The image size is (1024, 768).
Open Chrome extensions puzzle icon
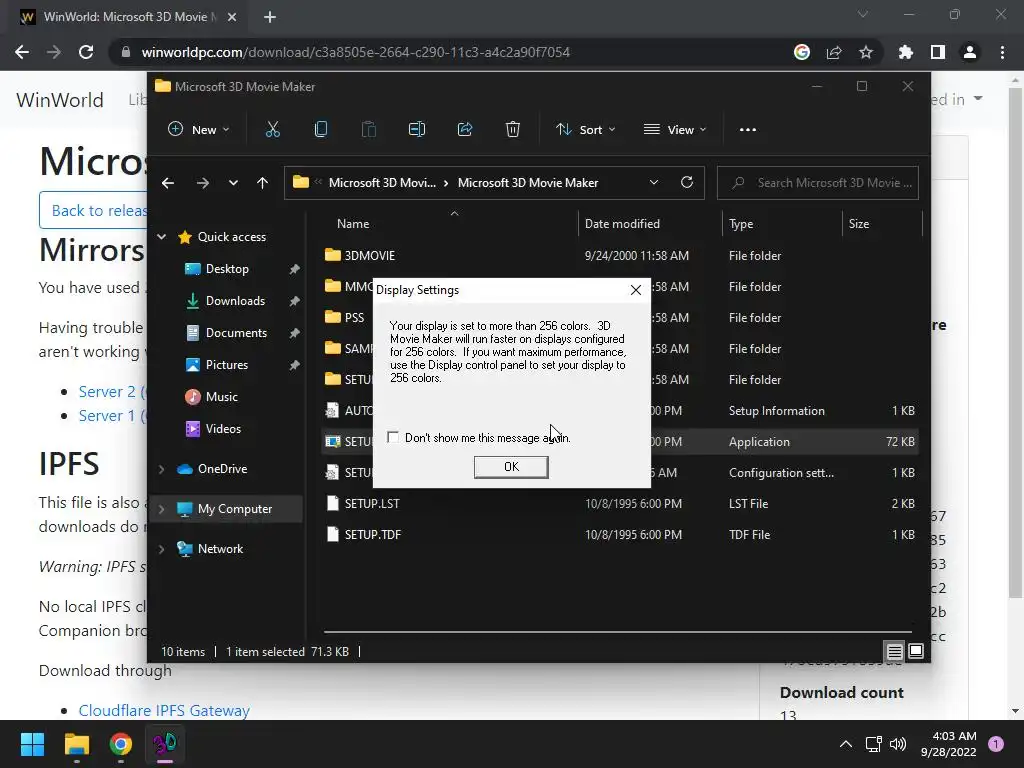tap(905, 52)
